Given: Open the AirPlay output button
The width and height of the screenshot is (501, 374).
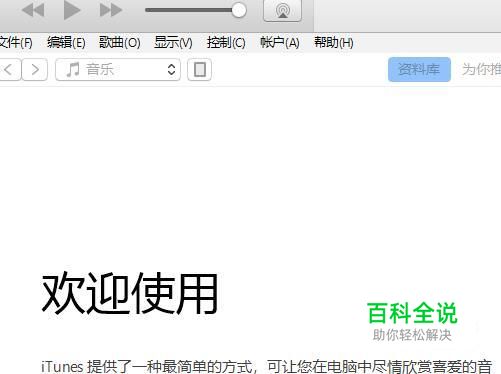Looking at the screenshot, I should click(x=282, y=10).
